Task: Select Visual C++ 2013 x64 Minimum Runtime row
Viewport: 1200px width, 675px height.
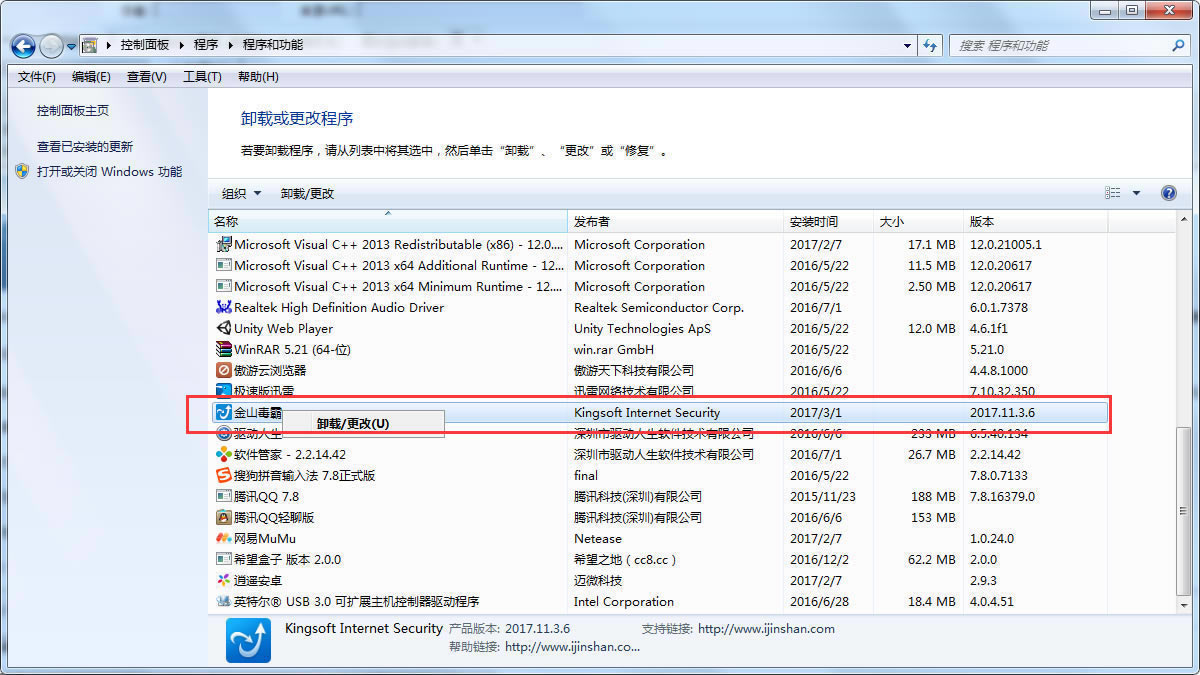Action: click(660, 287)
